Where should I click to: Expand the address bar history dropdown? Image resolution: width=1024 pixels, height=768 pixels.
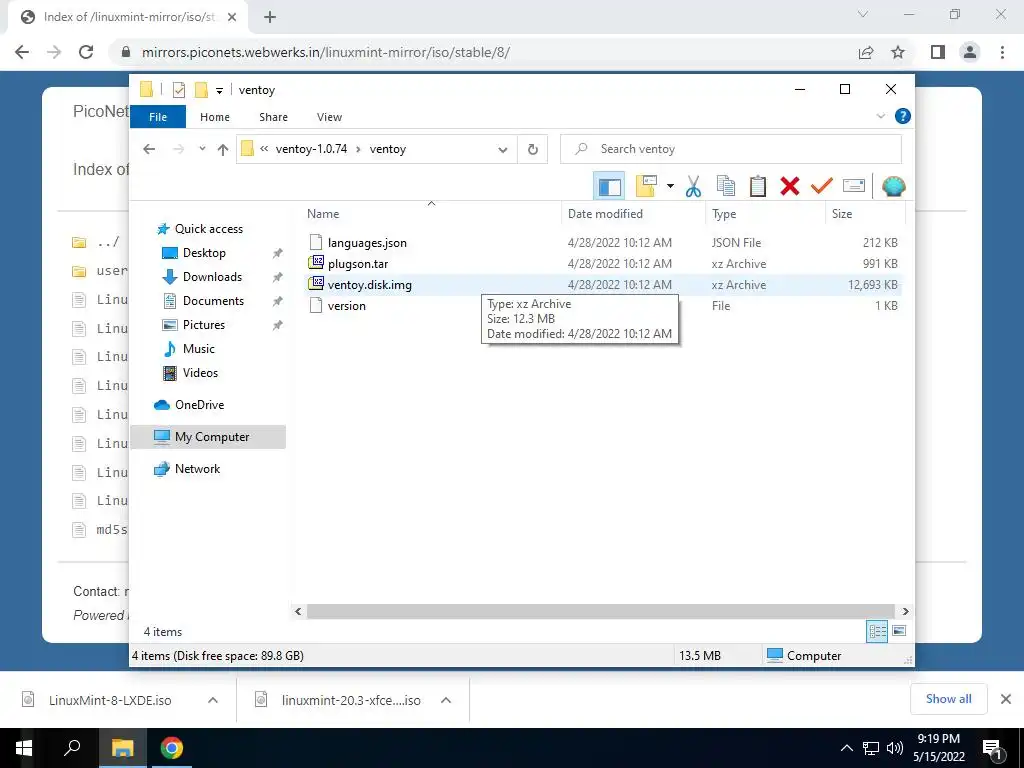502,150
